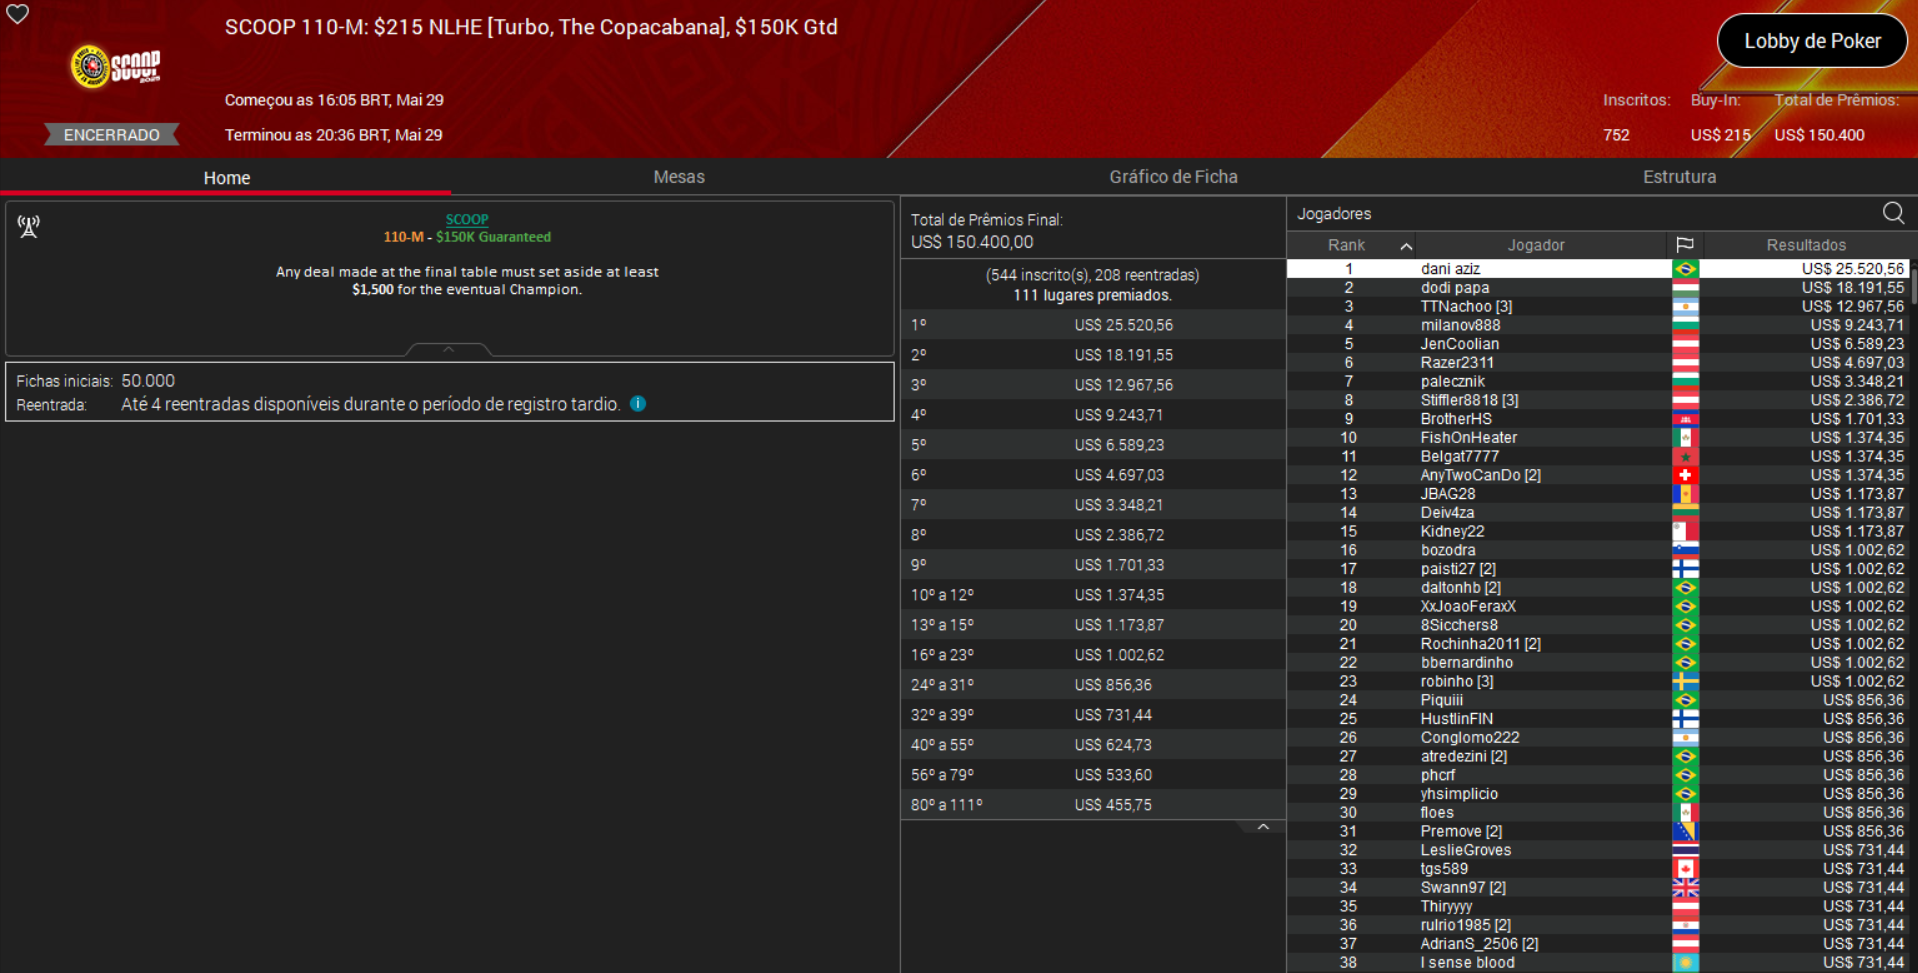
Task: Click the 10º a 12º prize row
Action: (x=1093, y=595)
